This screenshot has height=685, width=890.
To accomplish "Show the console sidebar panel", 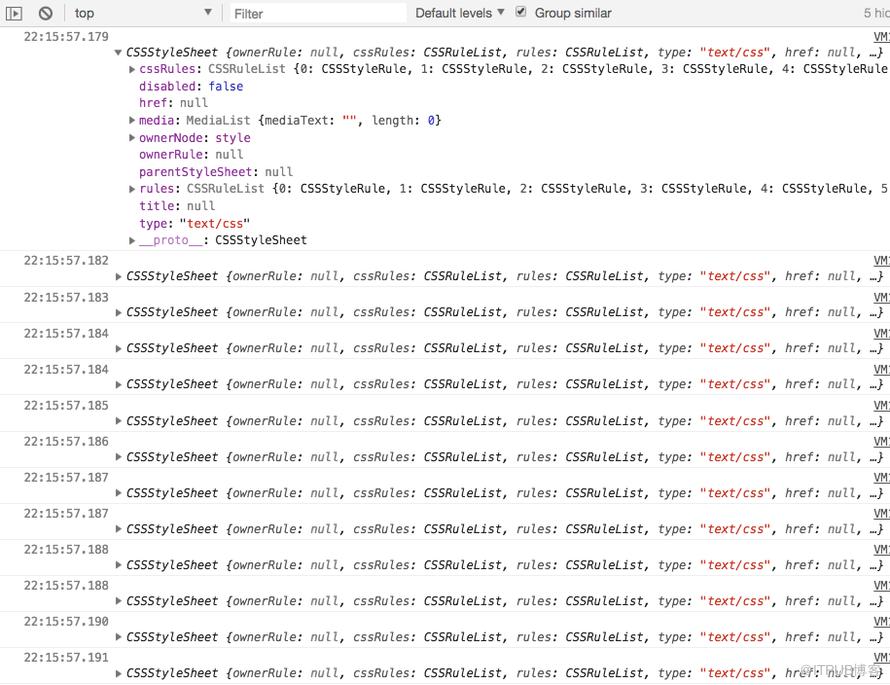I will tap(14, 13).
